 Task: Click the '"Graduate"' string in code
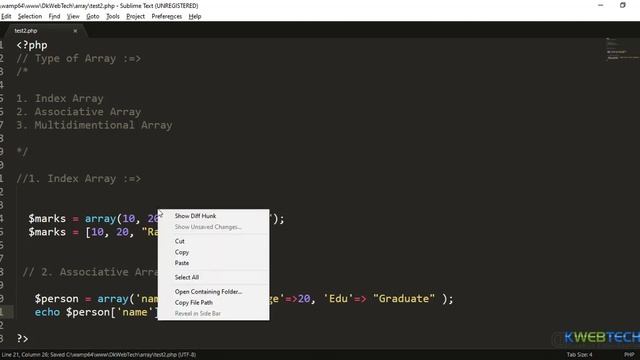click(x=404, y=298)
